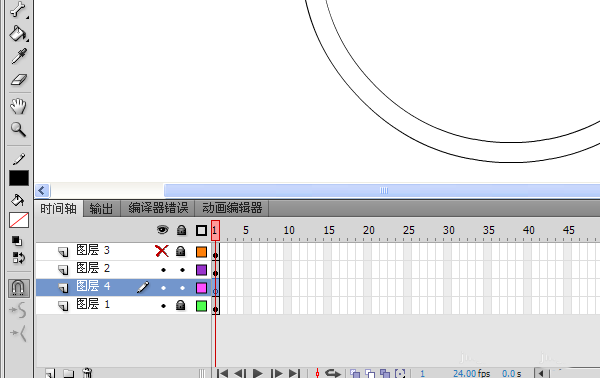Select the Bone tool
This screenshot has width=600, height=378.
tap(18, 9)
